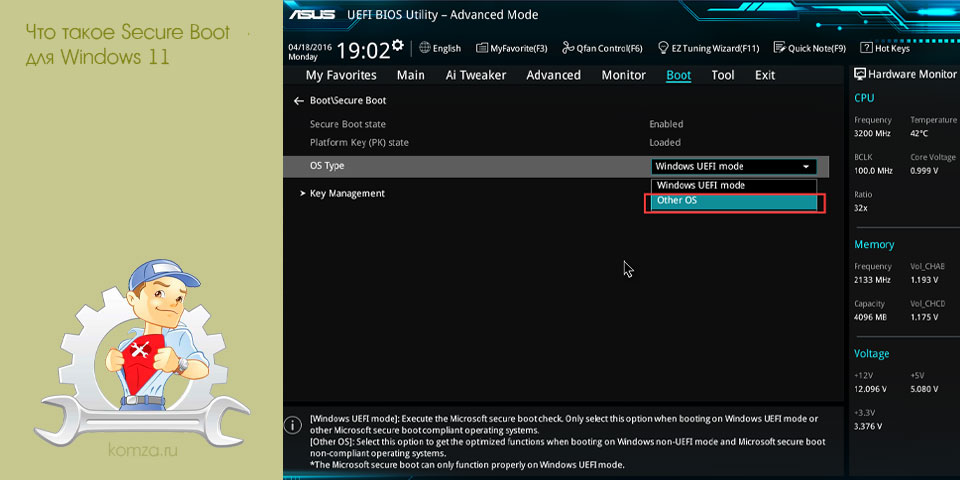Click the Platform Key (PK) state label
Screen dimensions: 960x480
tap(359, 143)
